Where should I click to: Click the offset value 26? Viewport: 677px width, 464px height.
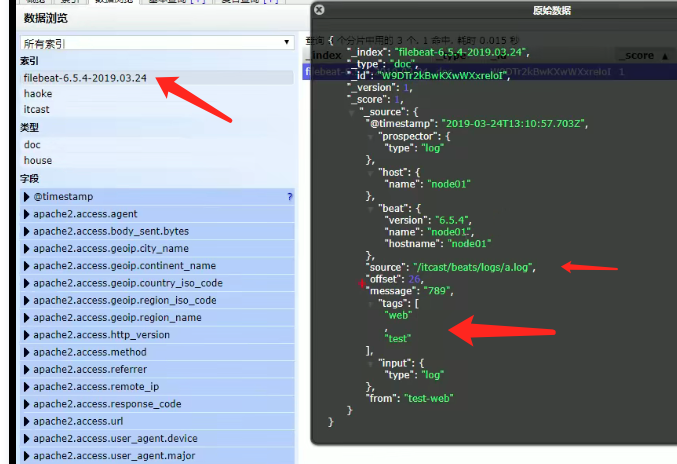point(414,279)
